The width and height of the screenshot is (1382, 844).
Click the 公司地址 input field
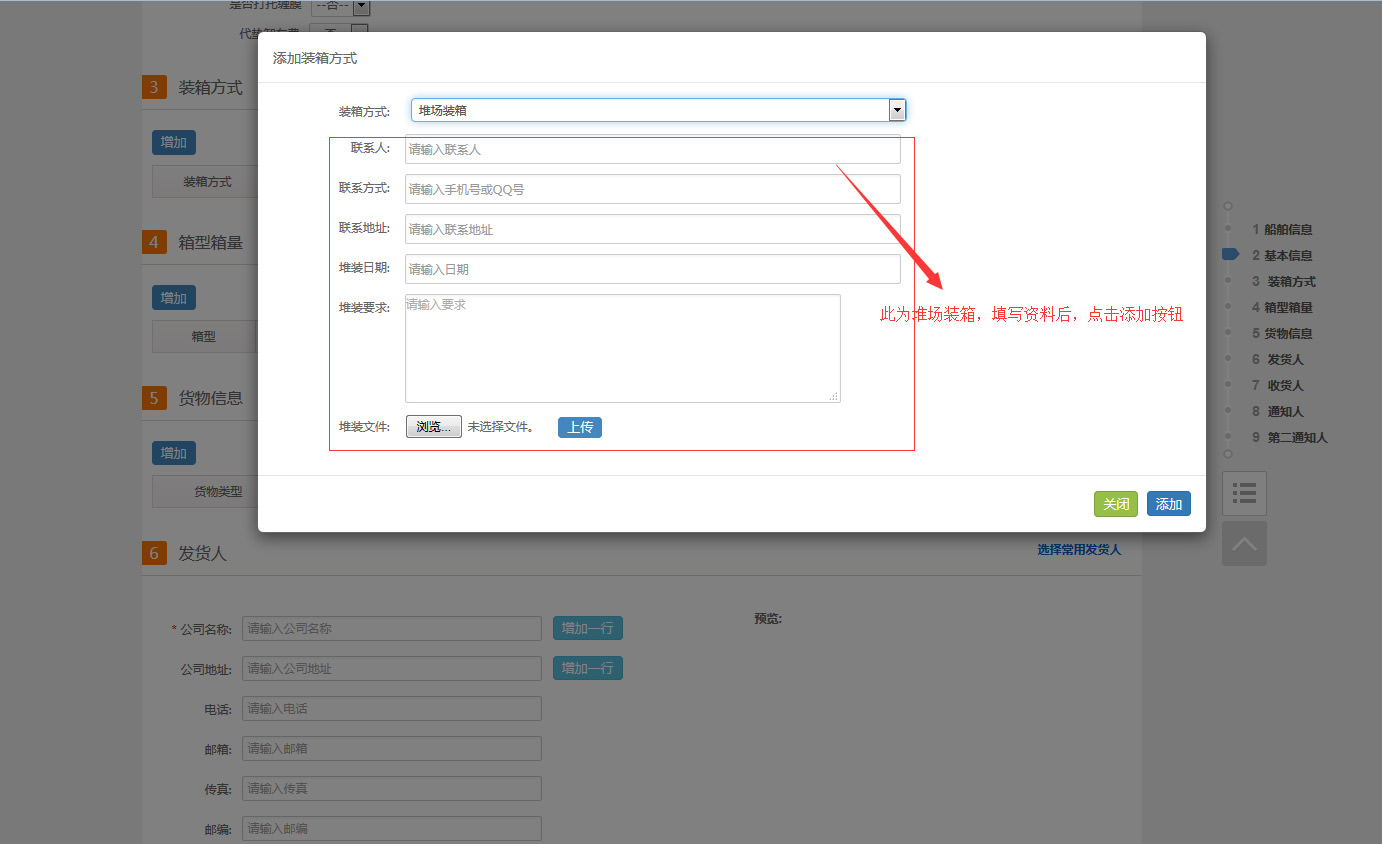pos(391,669)
